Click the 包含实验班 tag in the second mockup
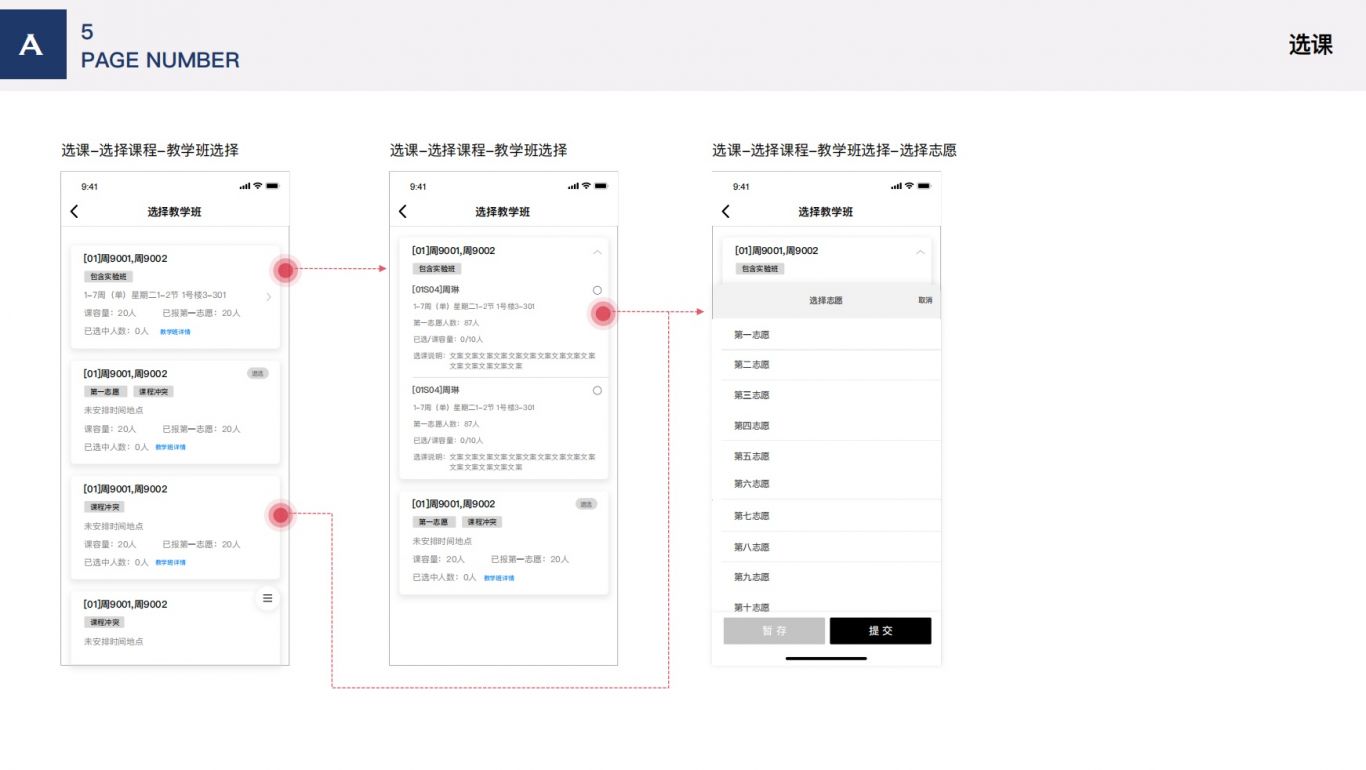 tap(437, 269)
